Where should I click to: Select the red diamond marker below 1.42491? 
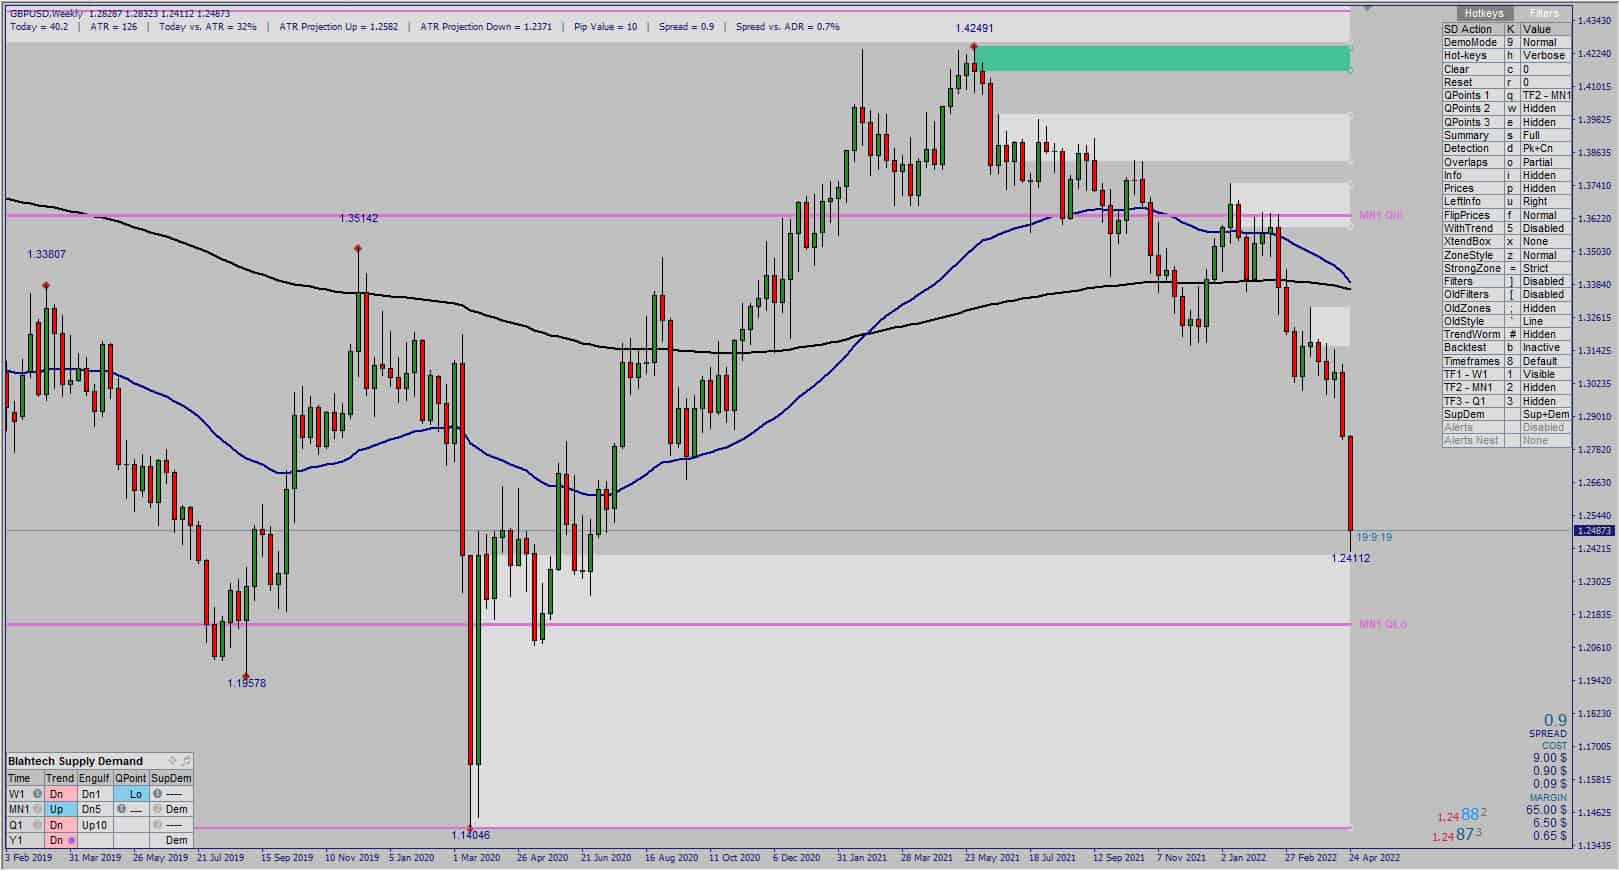[x=973, y=46]
